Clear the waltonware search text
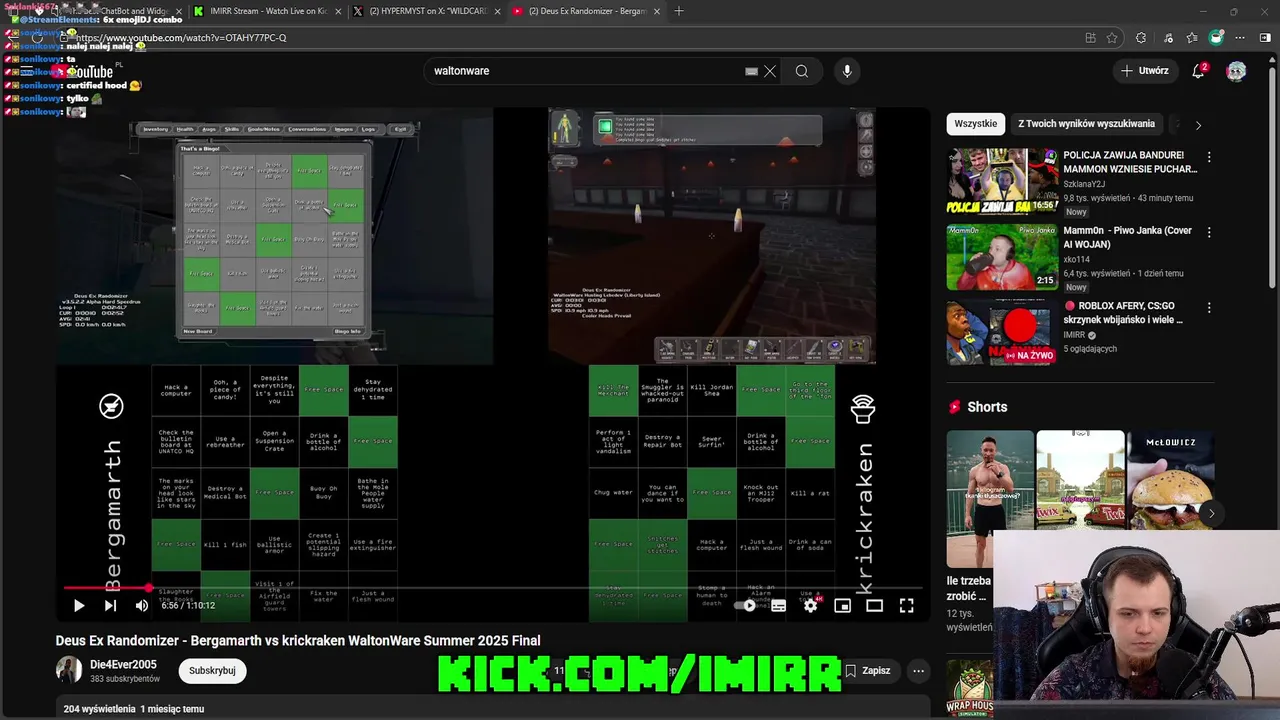 (770, 71)
